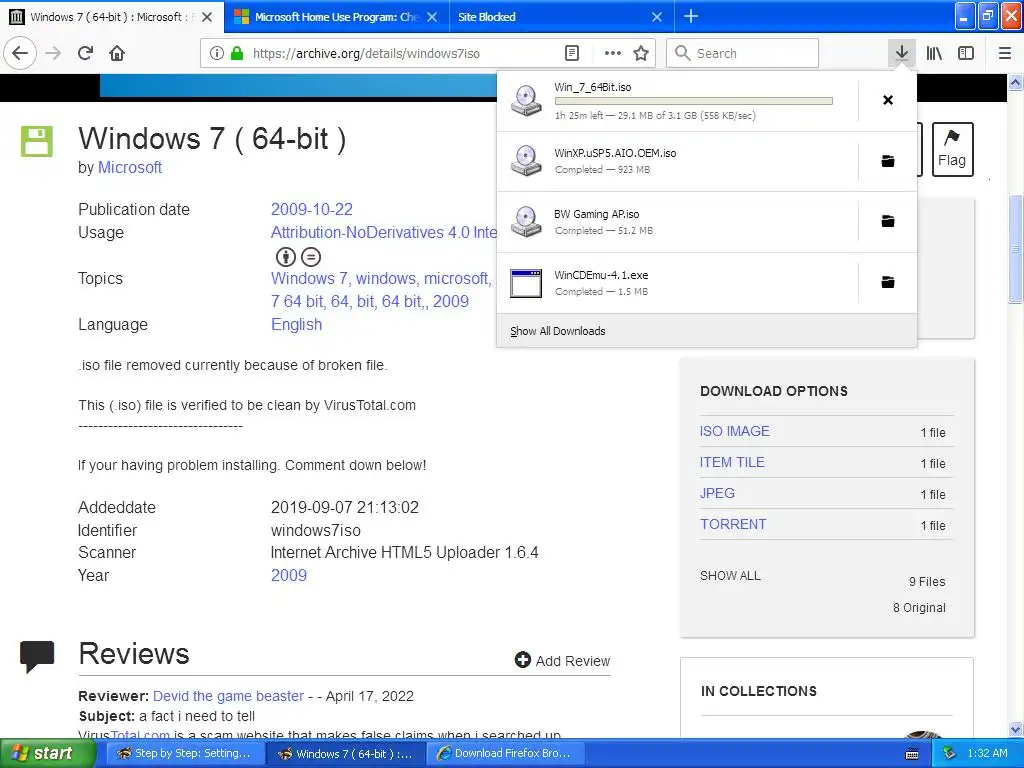
Task: Click the system tray icon beside the clock
Action: click(x=950, y=754)
